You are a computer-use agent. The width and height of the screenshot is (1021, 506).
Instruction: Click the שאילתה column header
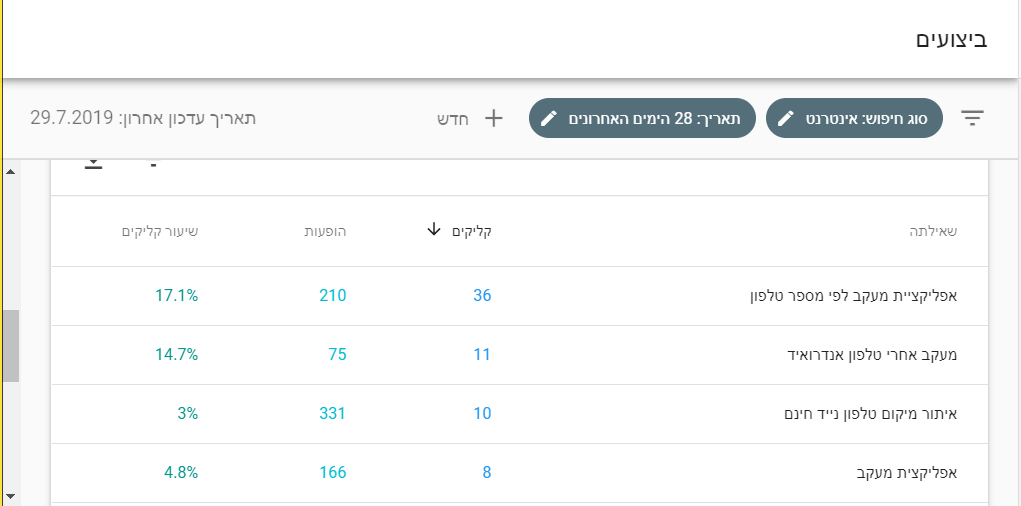(933, 231)
